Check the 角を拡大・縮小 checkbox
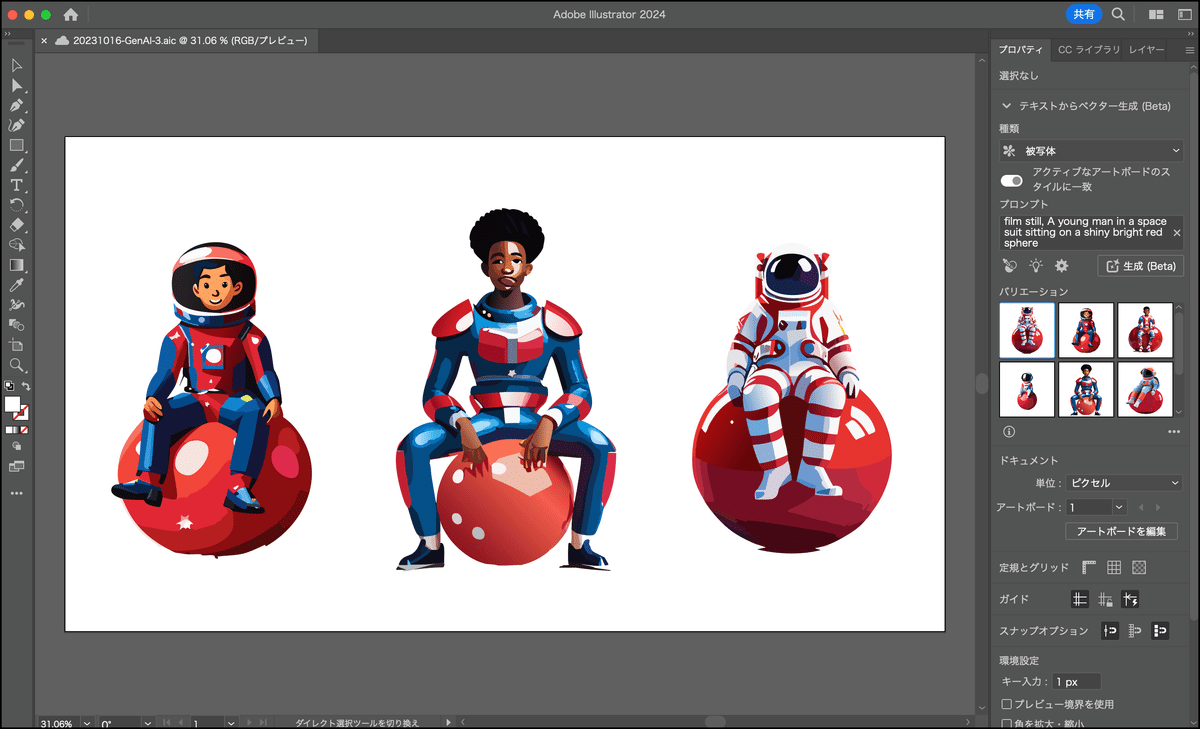This screenshot has width=1200, height=729. coord(1007,723)
